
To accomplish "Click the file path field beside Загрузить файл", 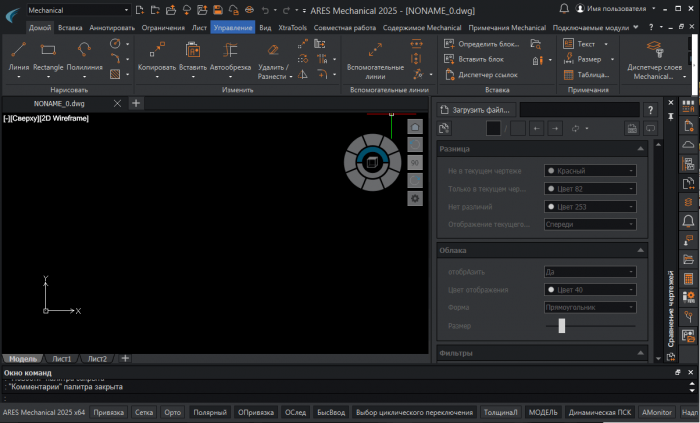I will pos(579,109).
